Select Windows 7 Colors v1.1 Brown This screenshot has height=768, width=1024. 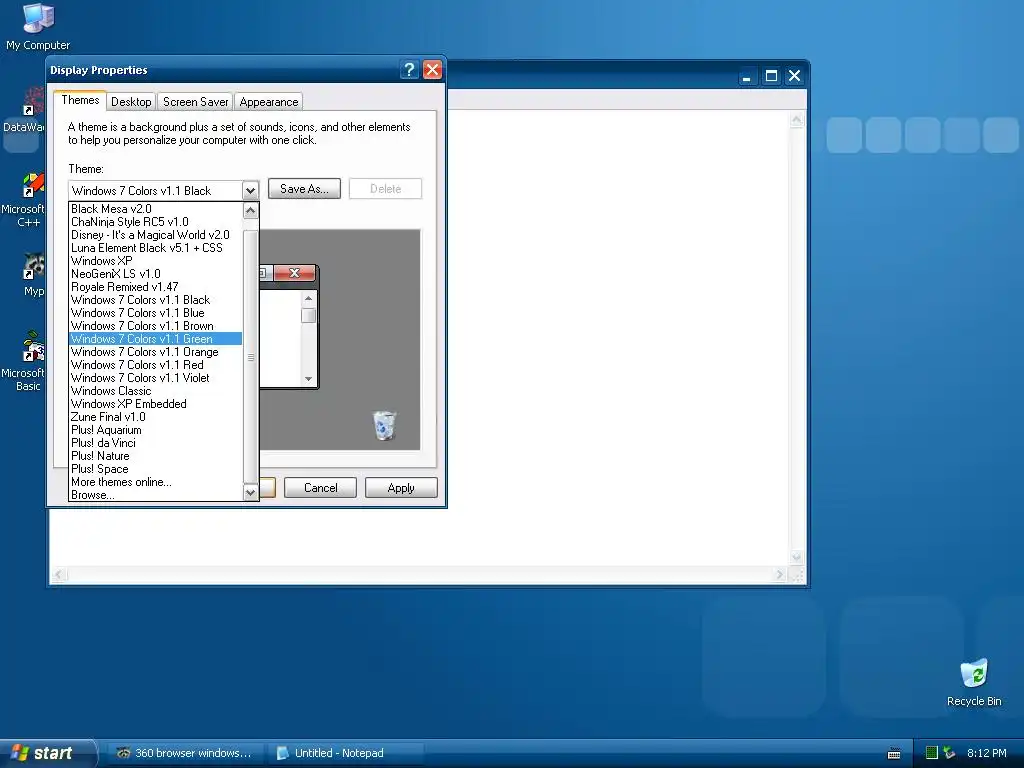tap(155, 326)
